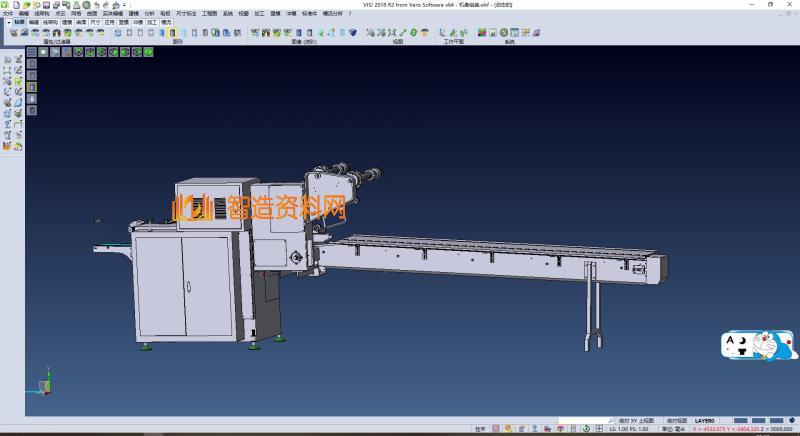Viewport: 800px width, 436px height.
Task: Click the New file icon in quick access toolbar
Action: (x=15, y=5)
